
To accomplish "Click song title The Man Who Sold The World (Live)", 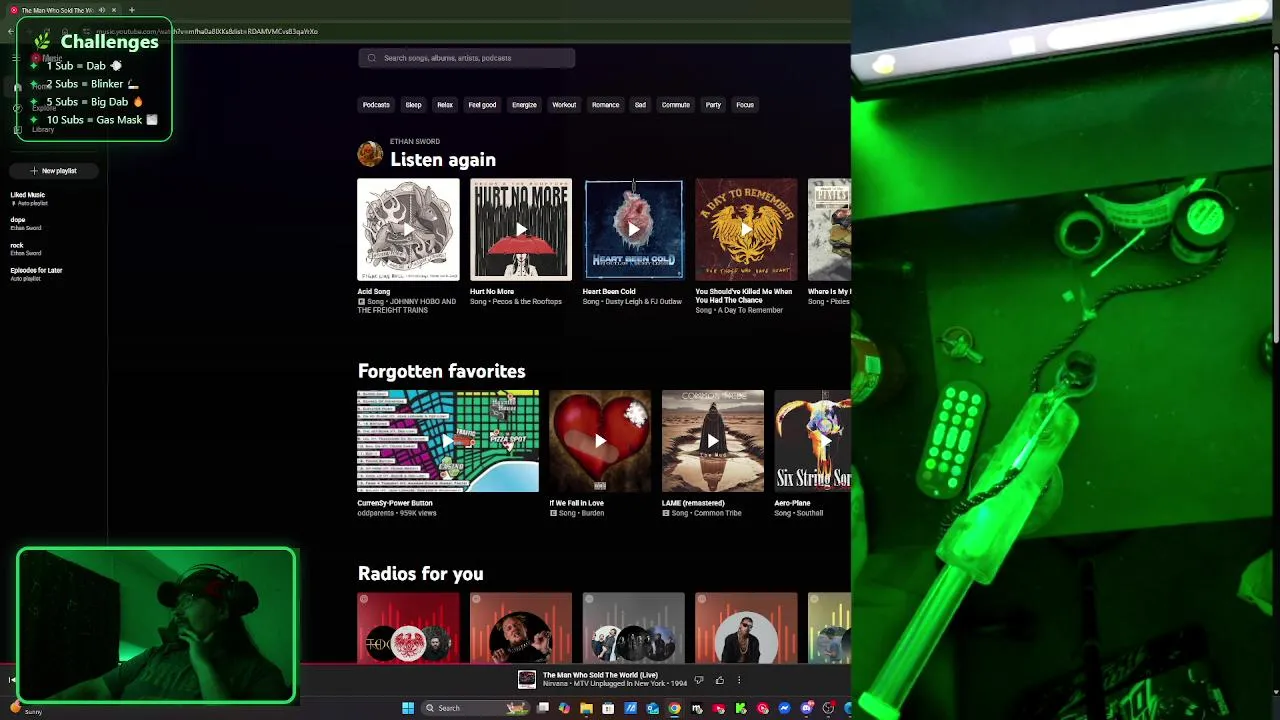I will point(600,675).
